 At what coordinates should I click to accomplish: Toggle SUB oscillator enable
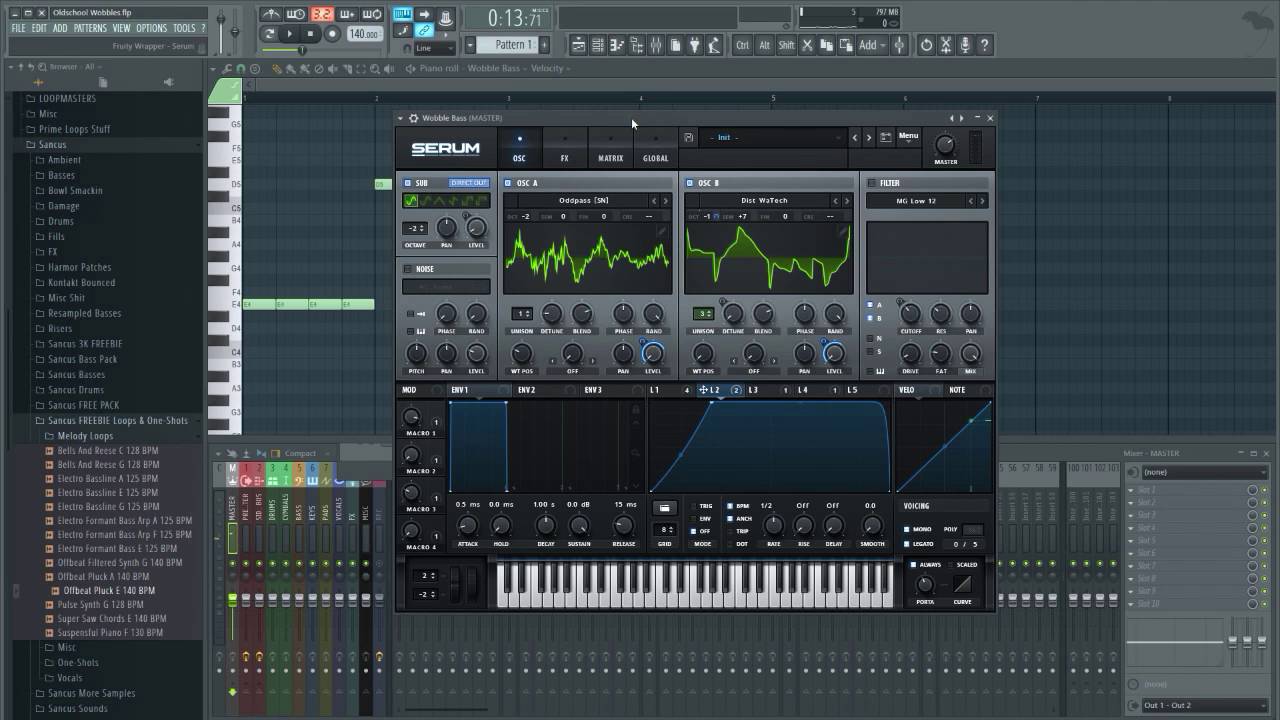408,183
